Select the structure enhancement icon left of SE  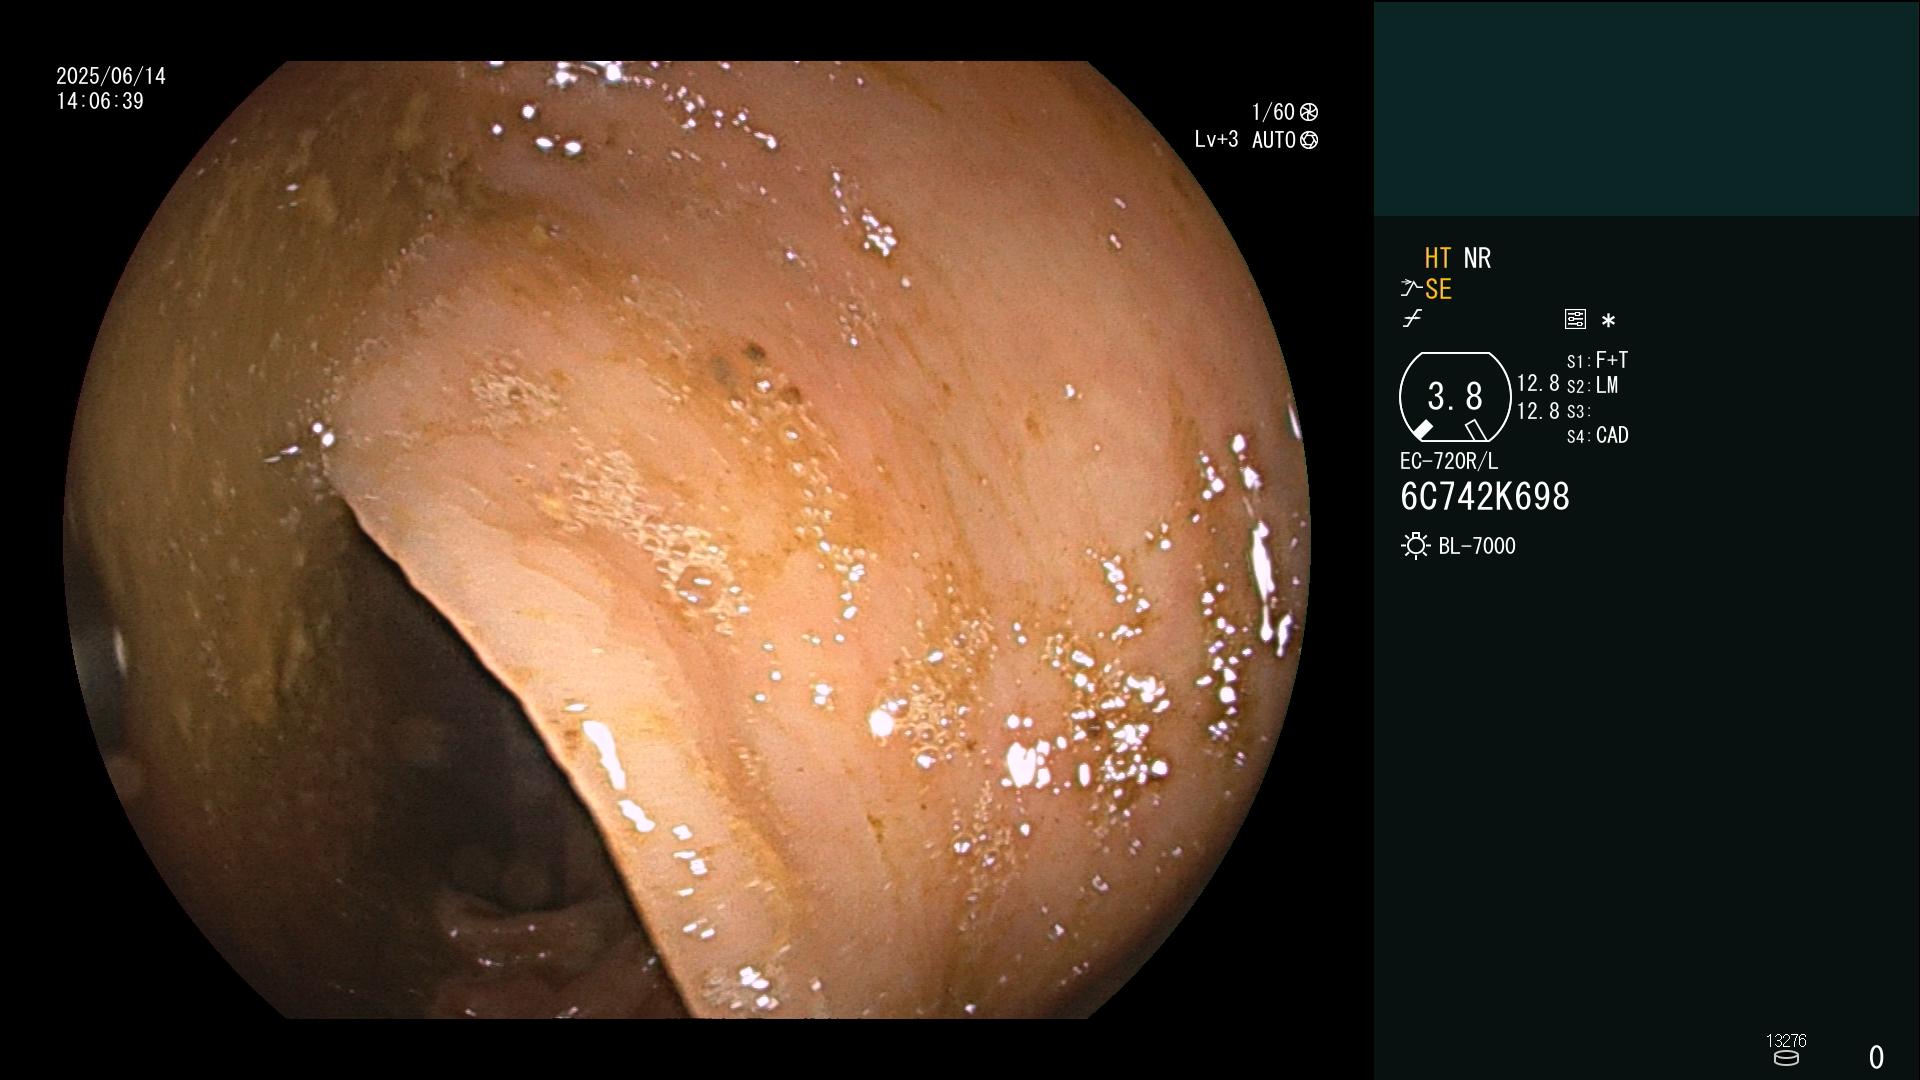[1411, 289]
